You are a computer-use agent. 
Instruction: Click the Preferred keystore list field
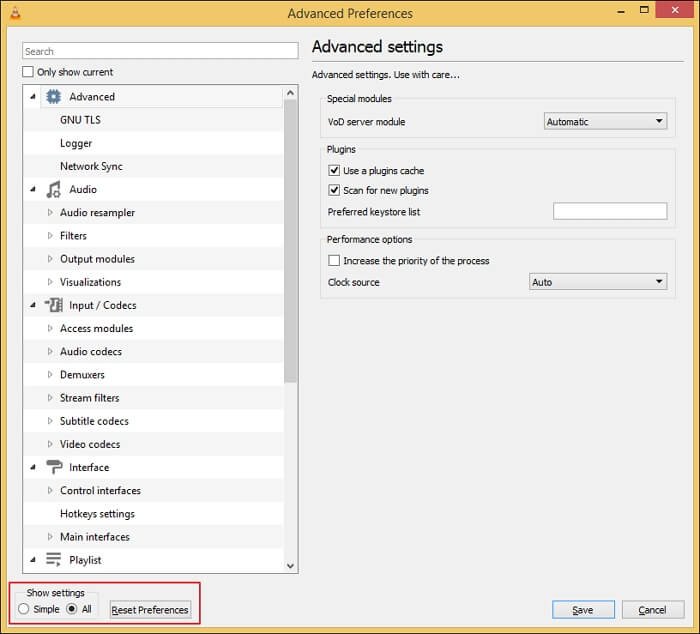click(609, 211)
